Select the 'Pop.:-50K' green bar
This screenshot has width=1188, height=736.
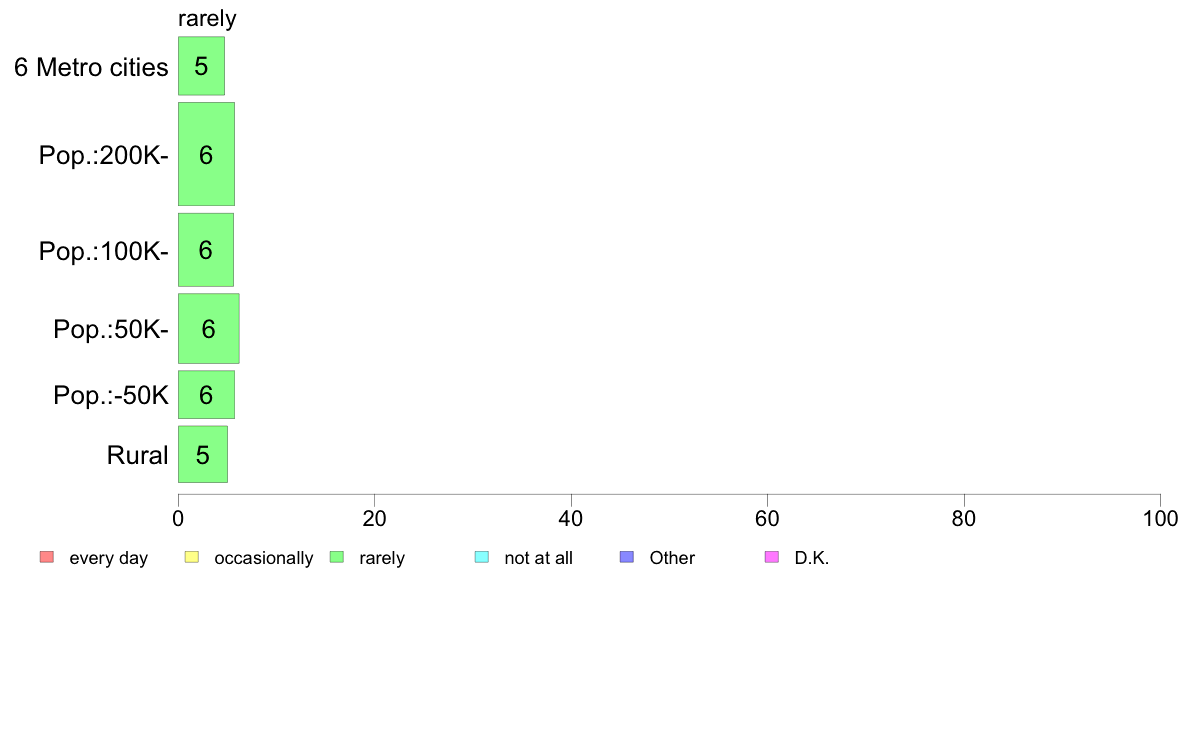coord(206,395)
